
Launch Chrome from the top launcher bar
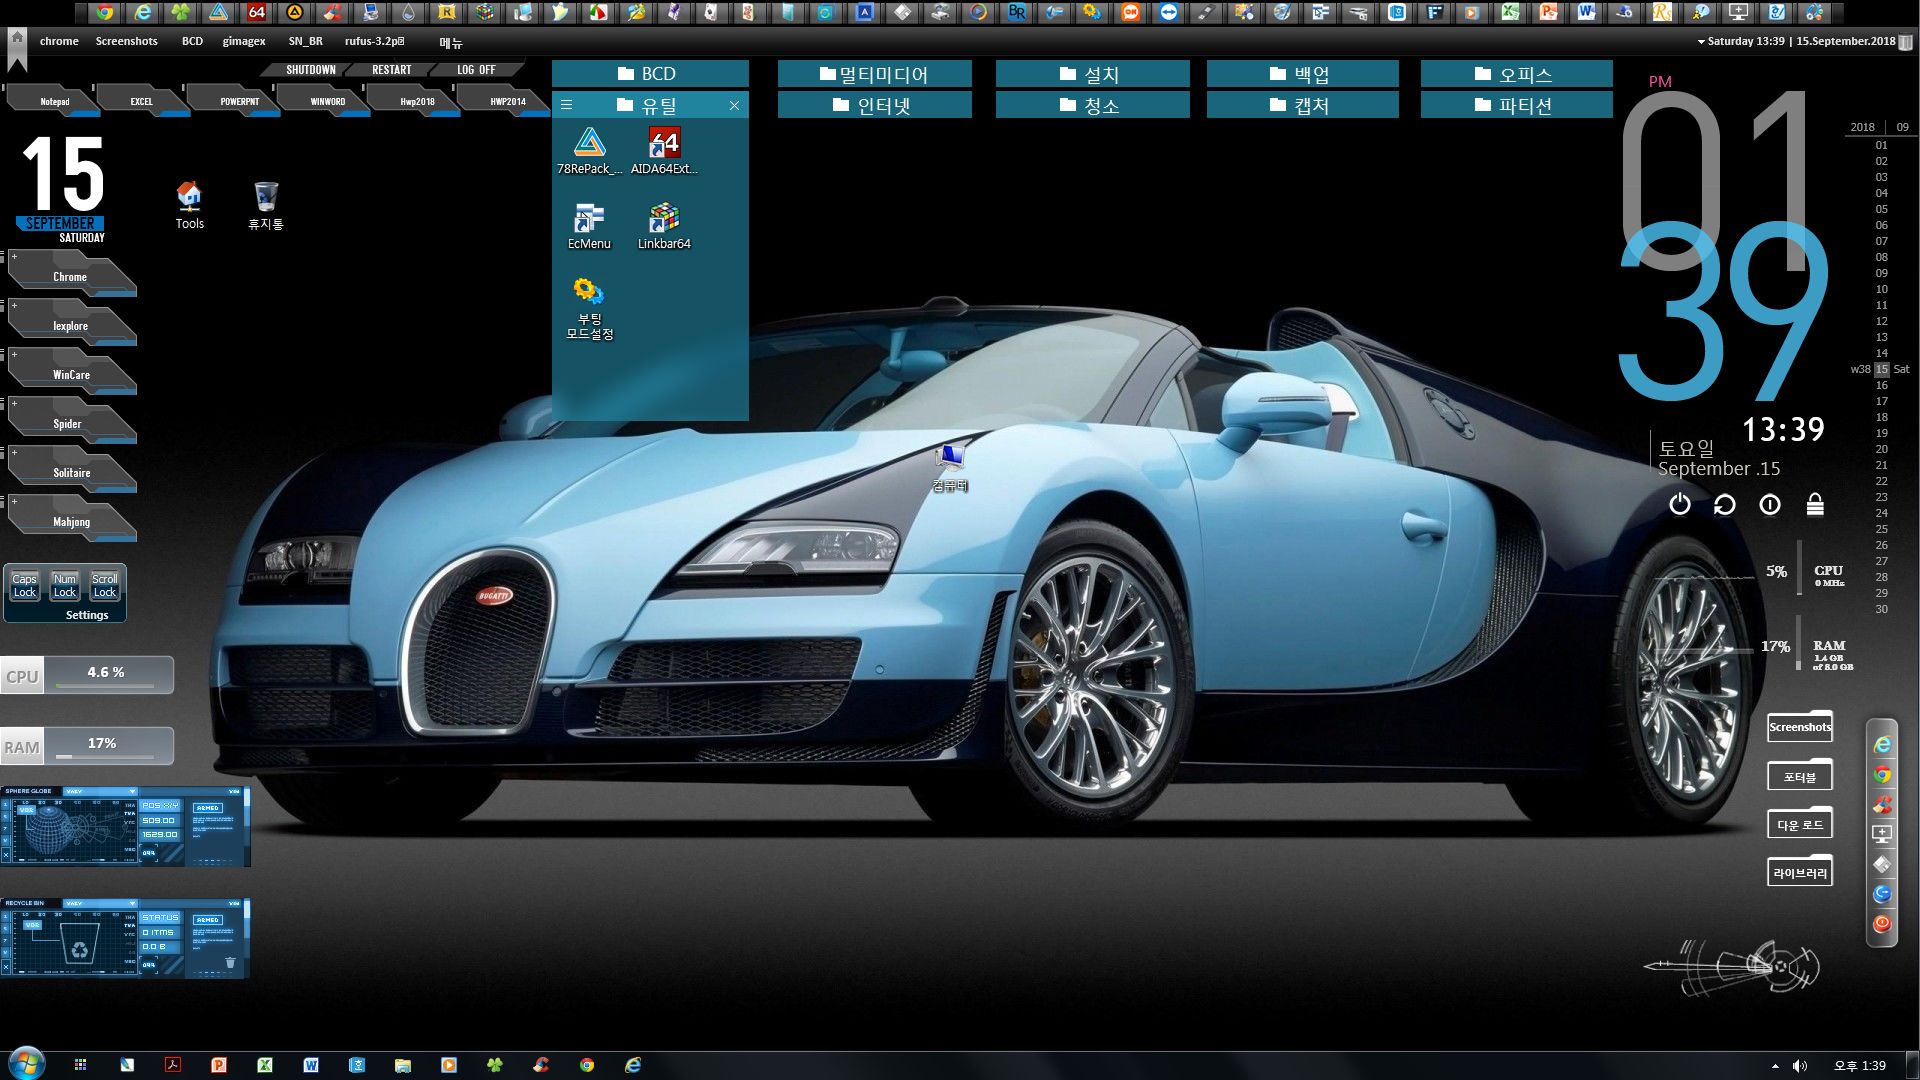(105, 13)
